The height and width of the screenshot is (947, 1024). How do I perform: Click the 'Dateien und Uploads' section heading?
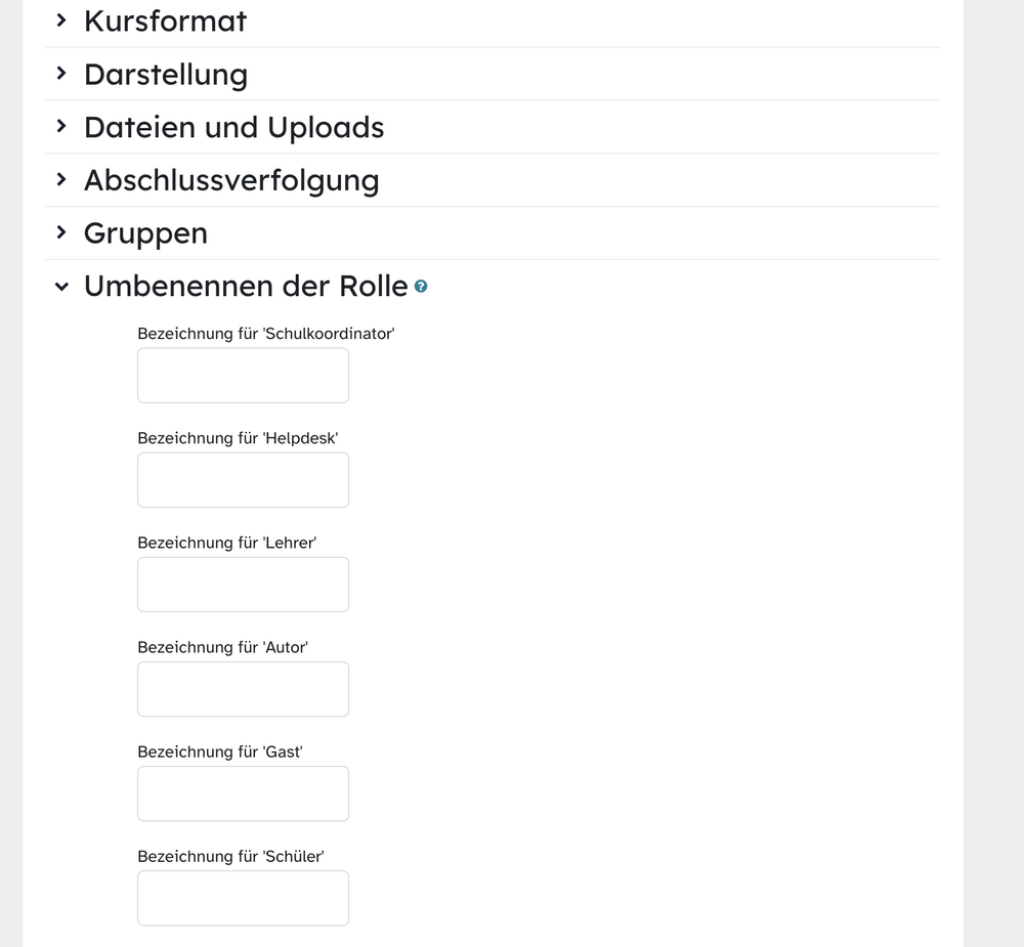(x=233, y=126)
